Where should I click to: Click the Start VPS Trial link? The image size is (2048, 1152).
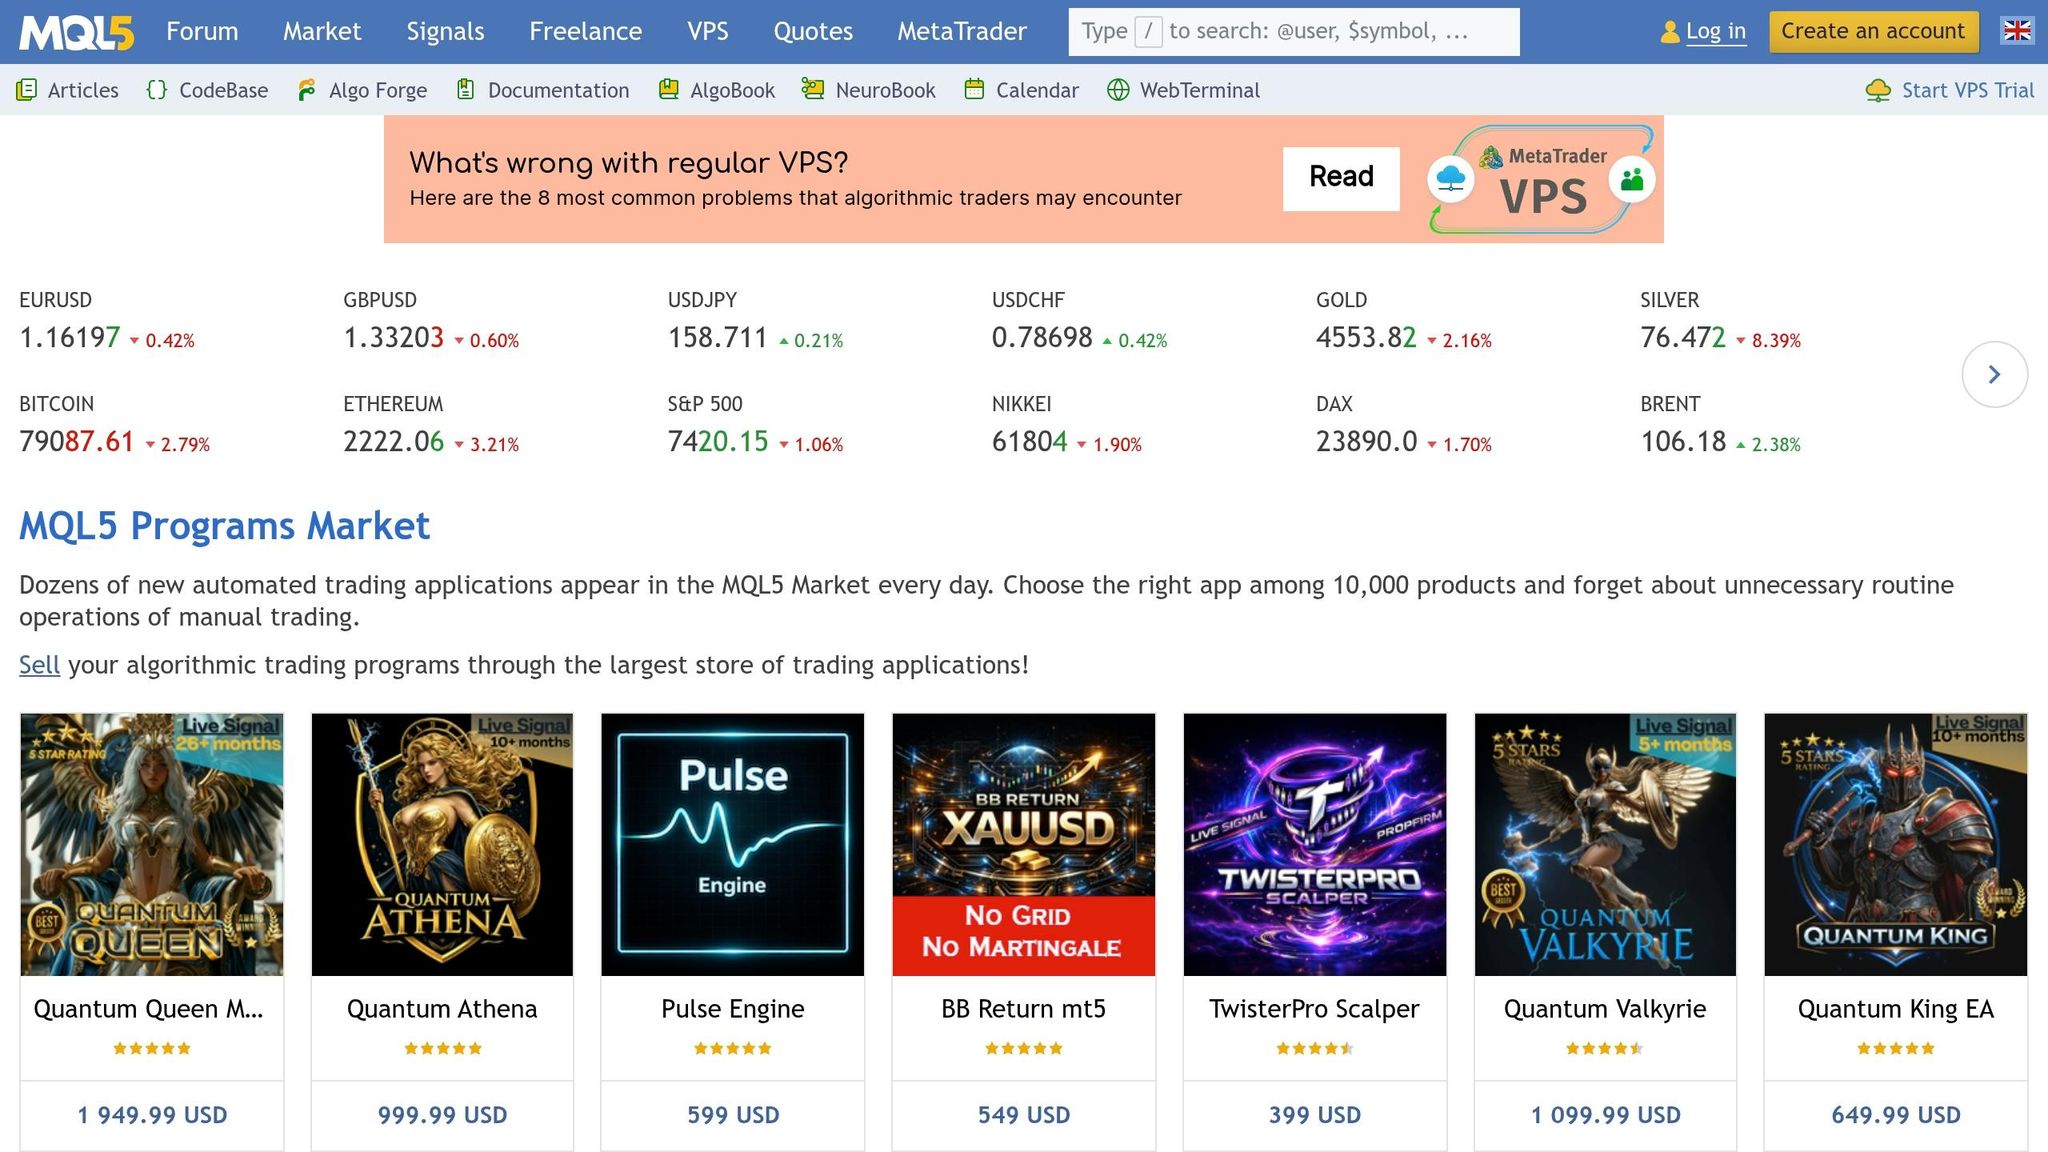[x=1968, y=90]
